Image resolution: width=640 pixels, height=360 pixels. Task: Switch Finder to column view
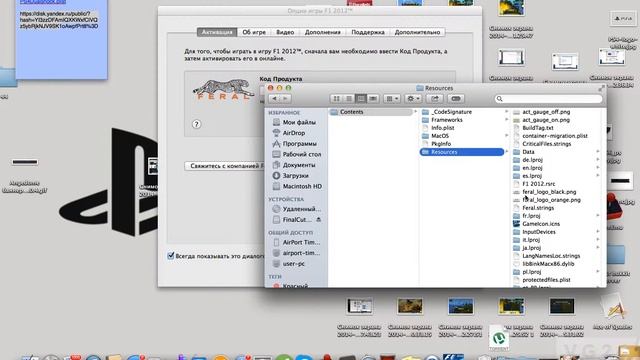pos(361,99)
